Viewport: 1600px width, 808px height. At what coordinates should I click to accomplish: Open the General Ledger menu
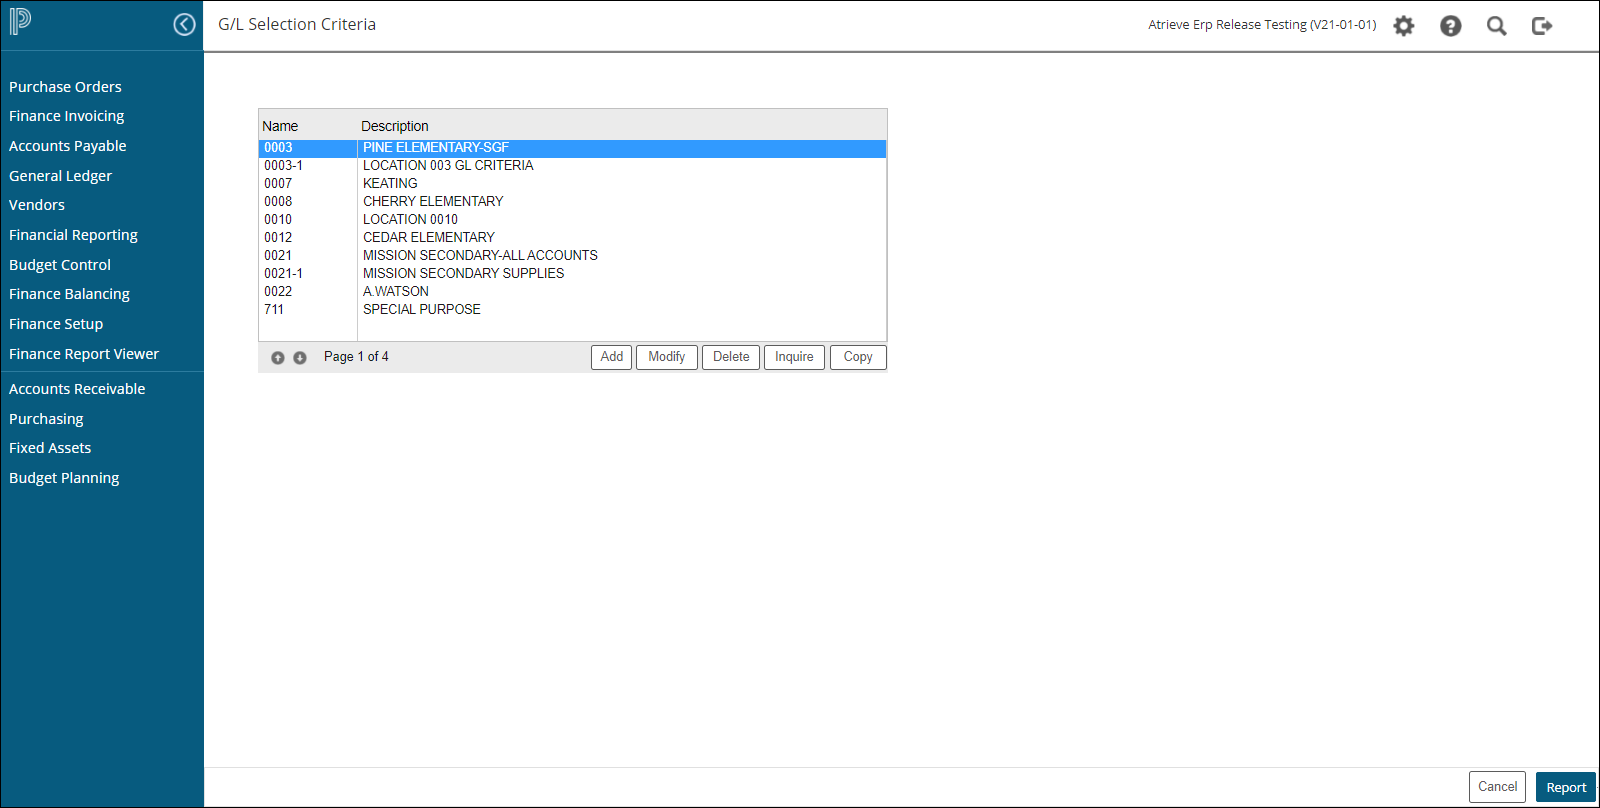[60, 176]
